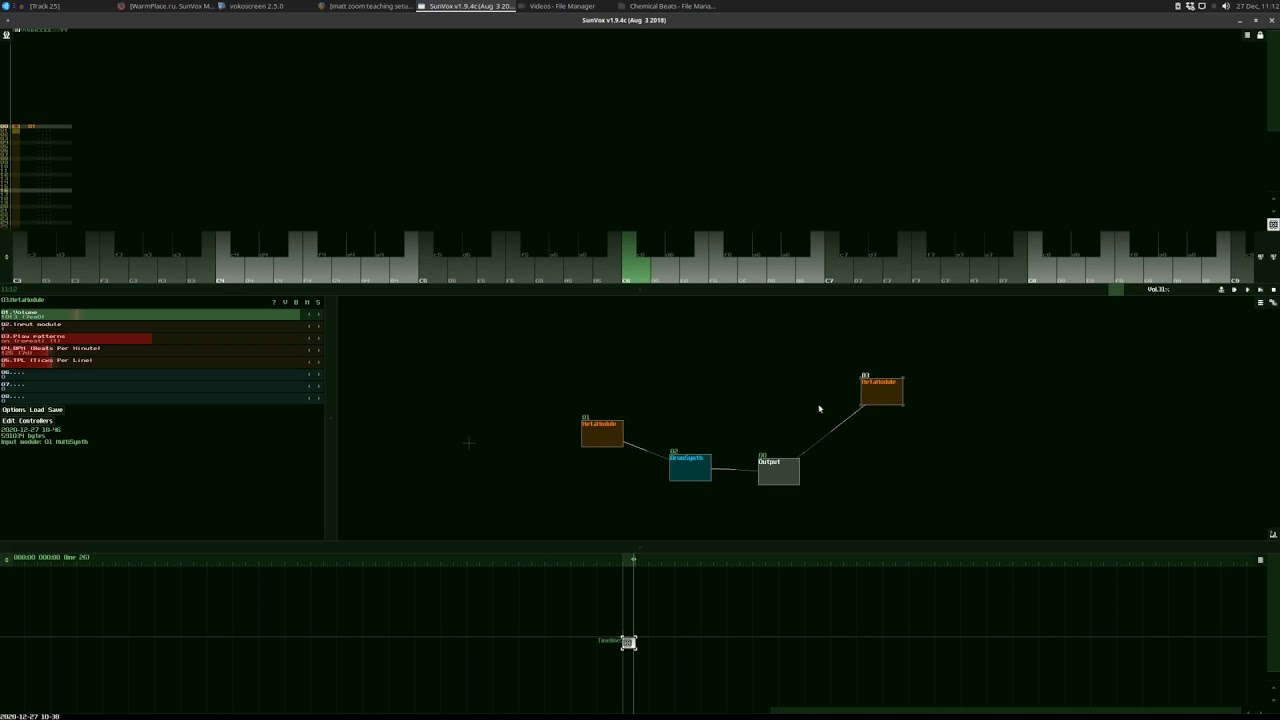Select the 01 MetaModule module
1280x720 pixels.
pos(602,433)
